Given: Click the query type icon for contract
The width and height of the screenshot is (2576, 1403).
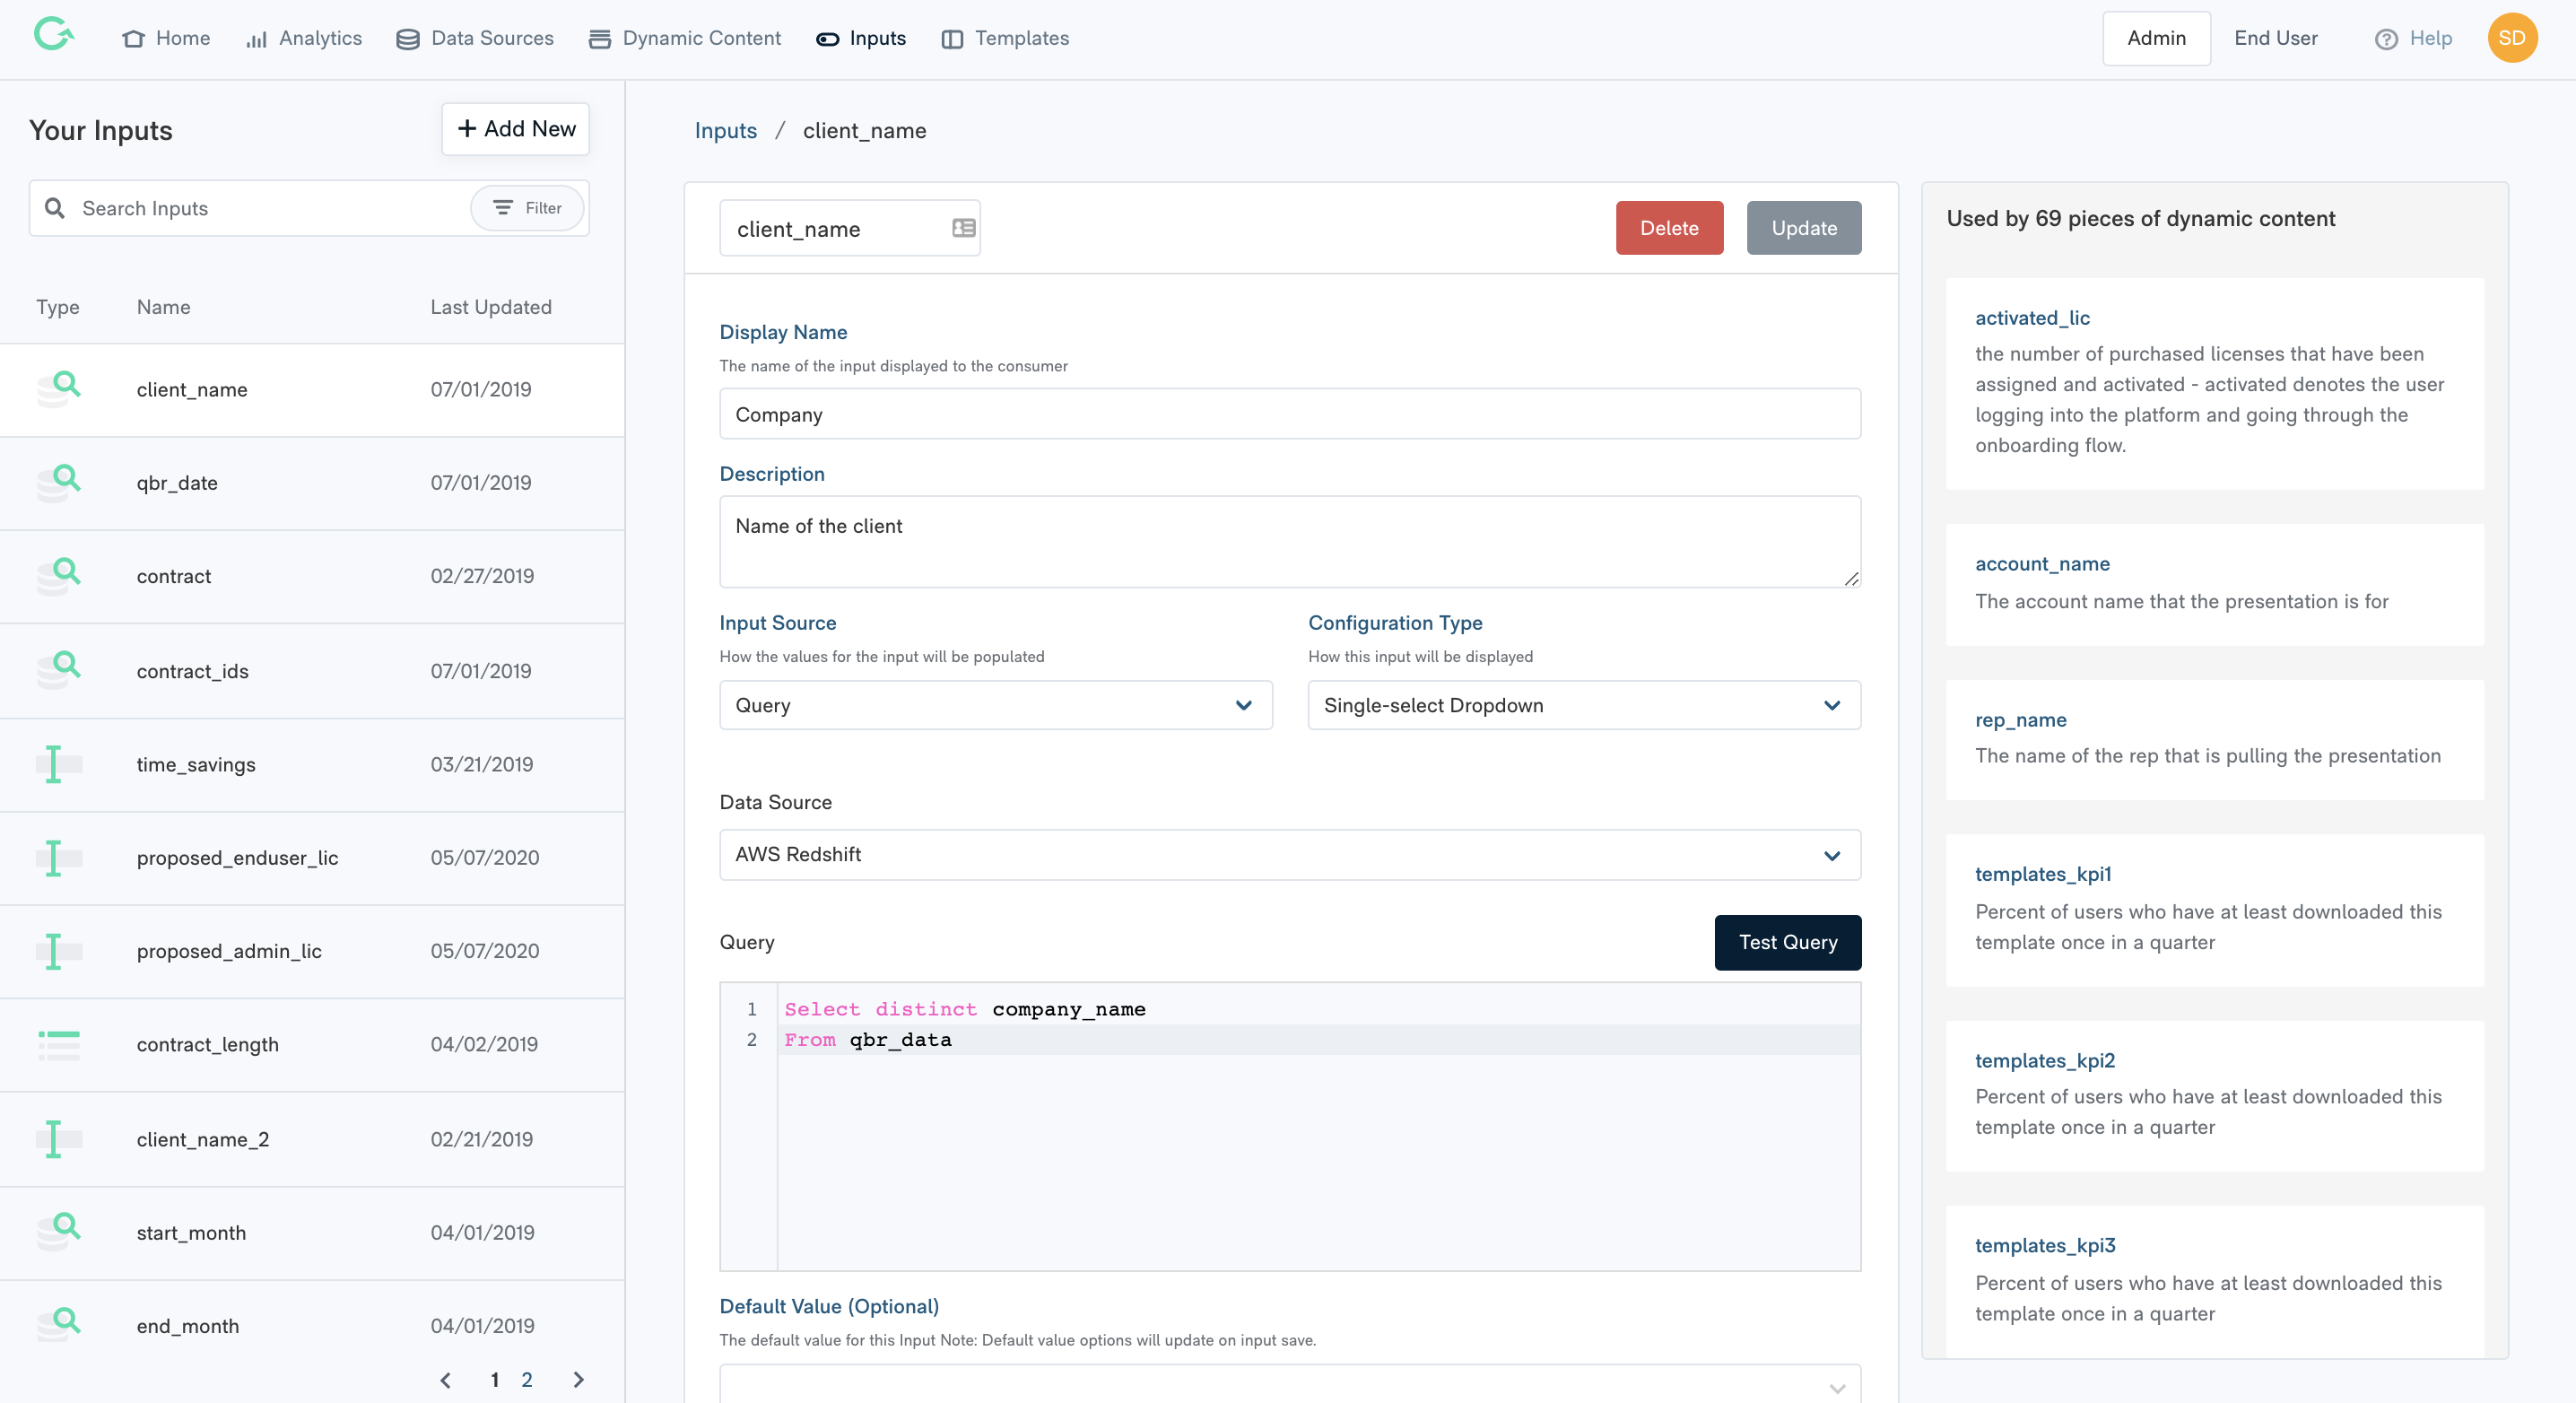Looking at the screenshot, I should pos(59,576).
